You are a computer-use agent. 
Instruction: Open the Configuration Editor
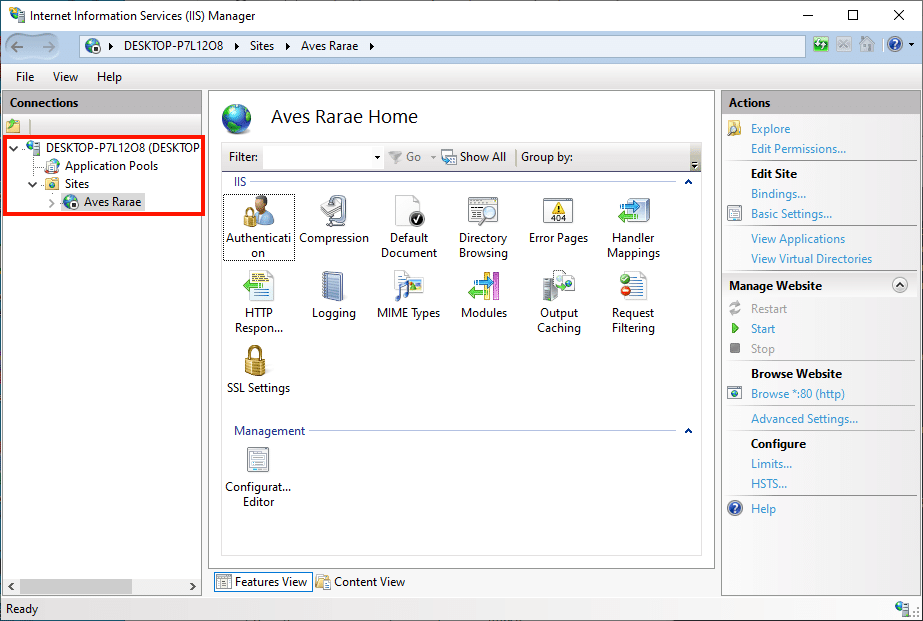pos(258,466)
